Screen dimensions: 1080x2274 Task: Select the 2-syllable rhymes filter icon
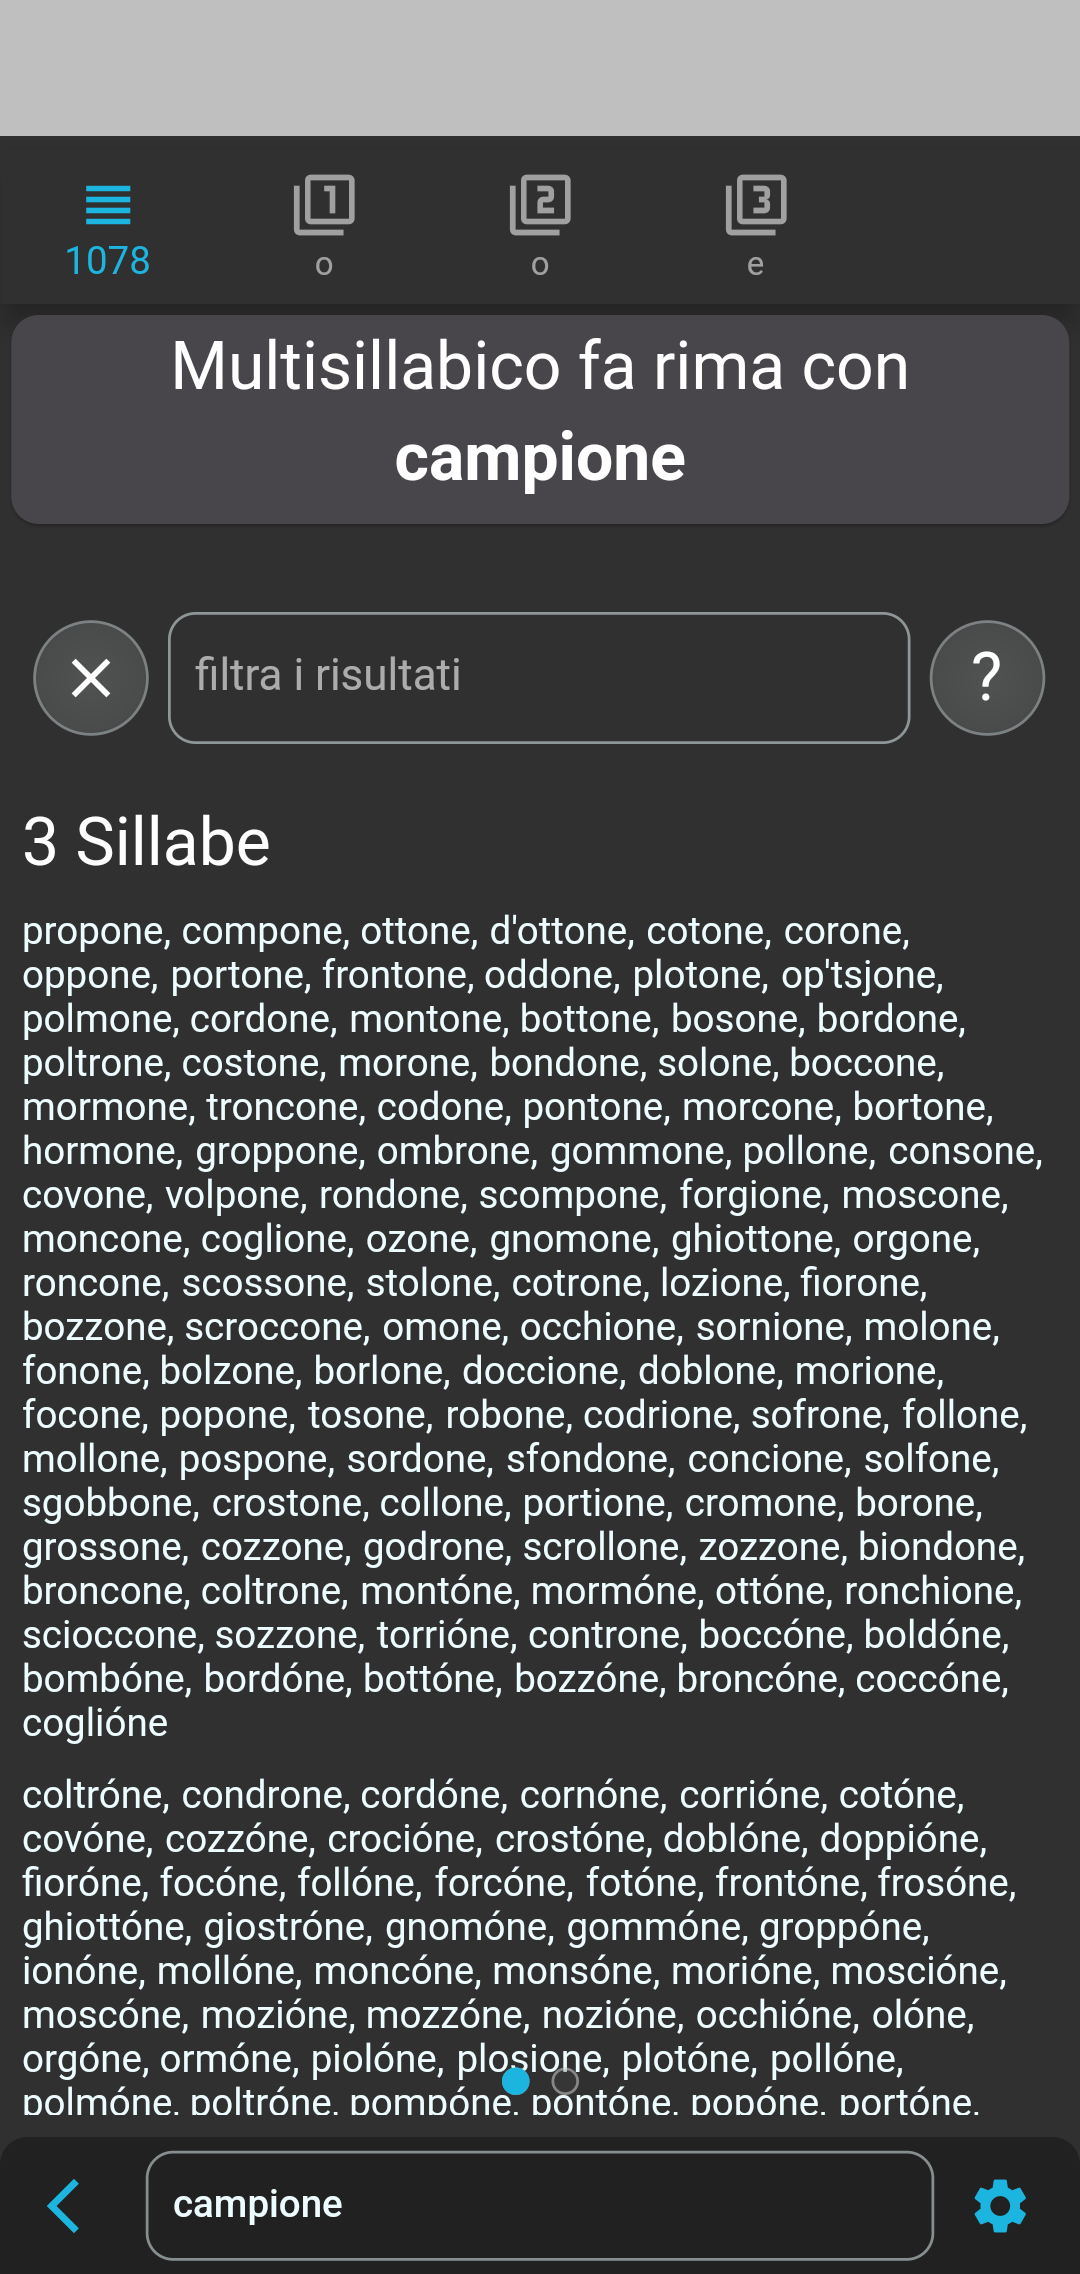click(539, 208)
